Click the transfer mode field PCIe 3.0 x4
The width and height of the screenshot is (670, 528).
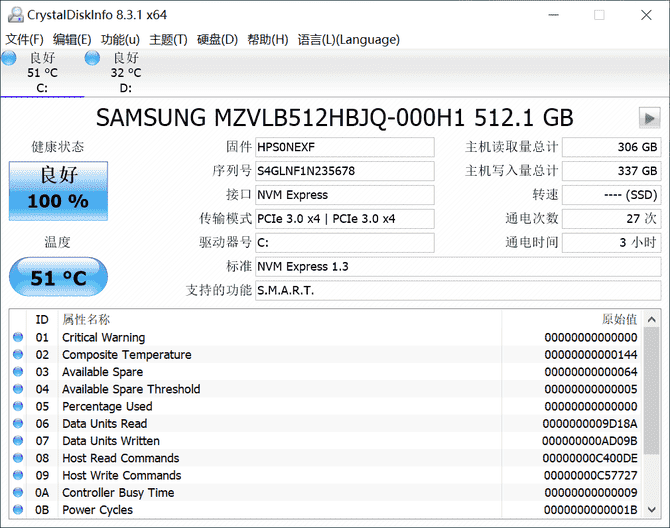tap(345, 219)
